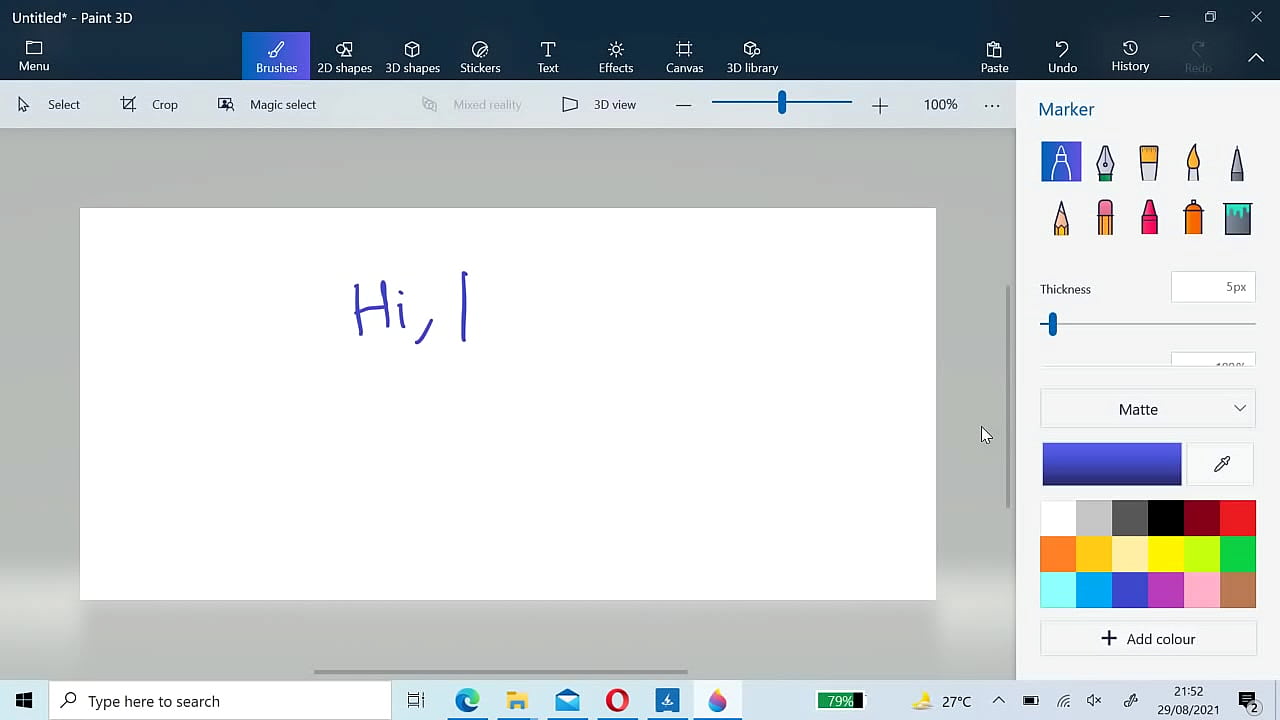Choose the Oil brush tool

(x=1149, y=162)
